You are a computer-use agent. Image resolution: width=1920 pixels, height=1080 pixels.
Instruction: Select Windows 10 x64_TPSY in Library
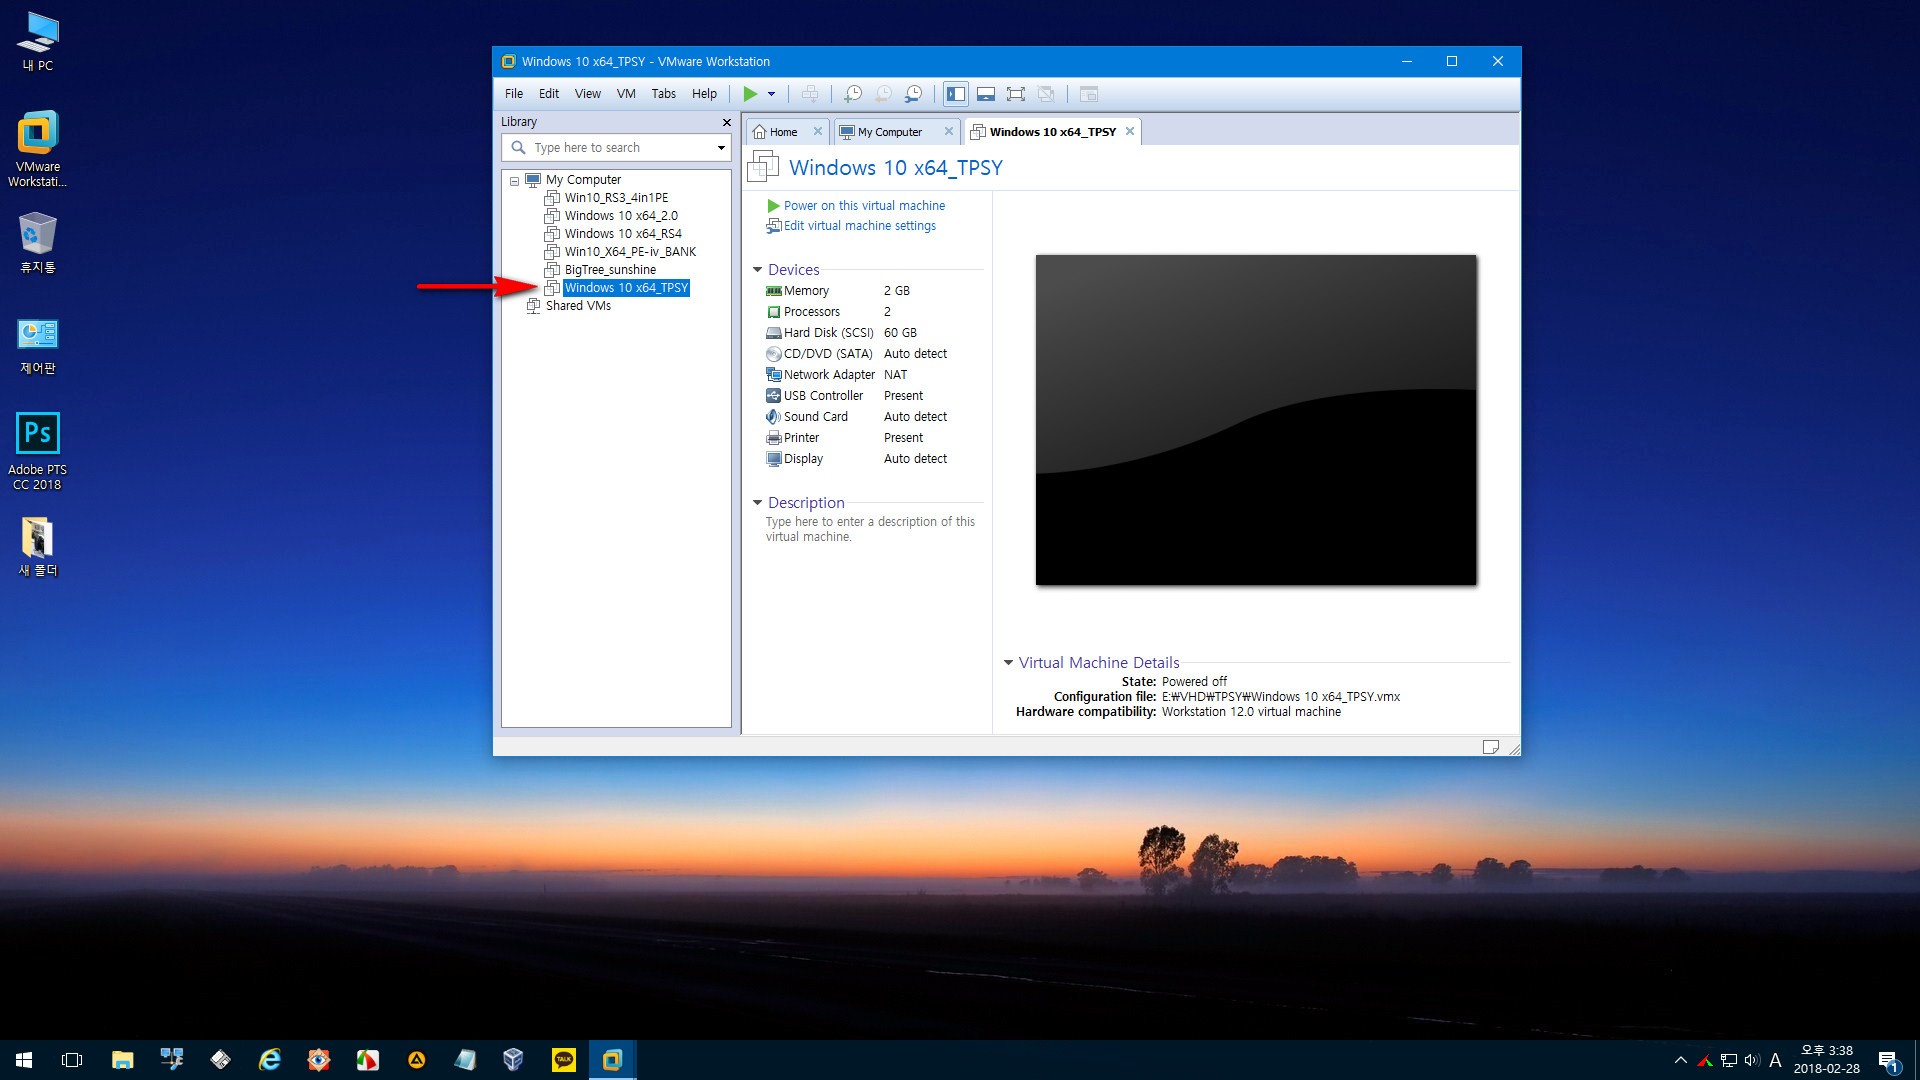coord(626,288)
